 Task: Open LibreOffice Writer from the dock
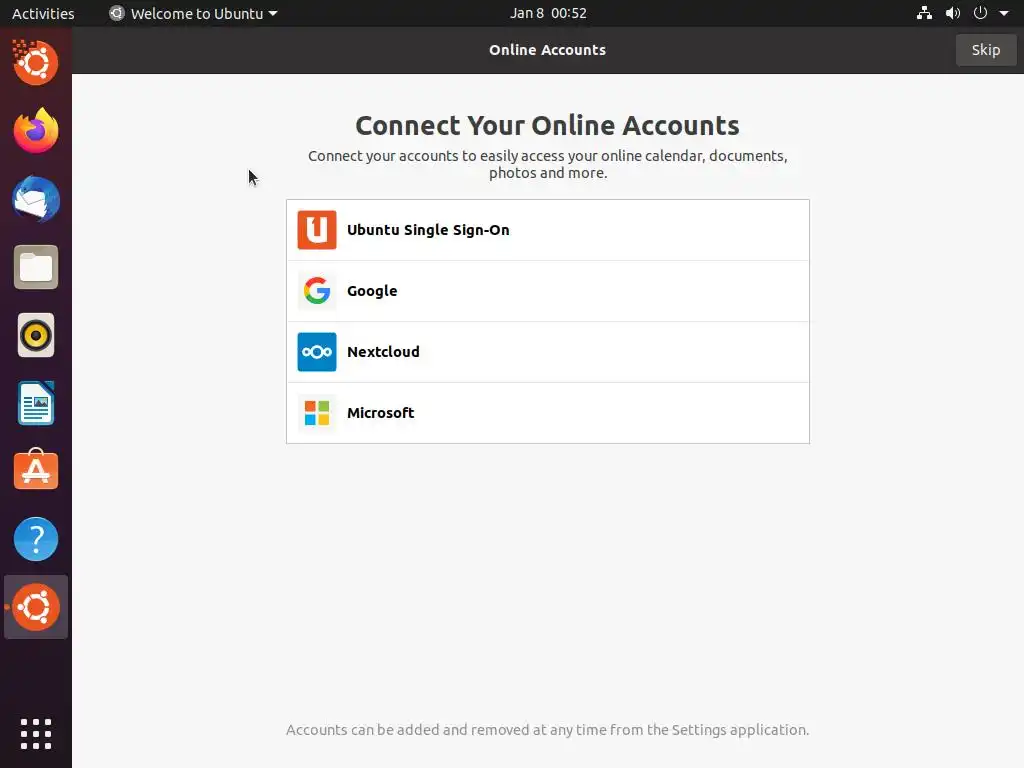coord(36,404)
